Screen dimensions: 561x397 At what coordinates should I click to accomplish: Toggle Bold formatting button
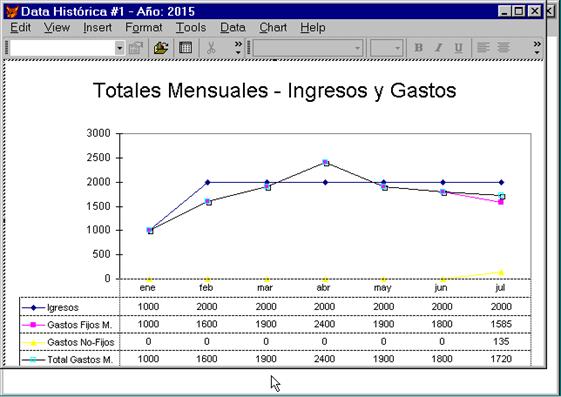(x=418, y=48)
